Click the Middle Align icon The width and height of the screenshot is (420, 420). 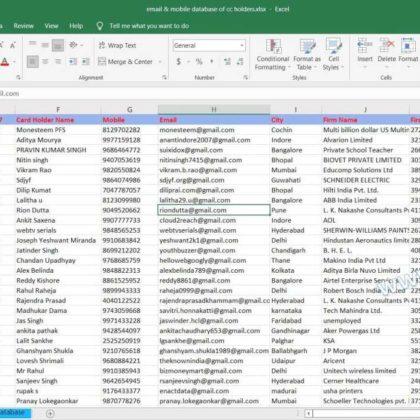point(45,44)
